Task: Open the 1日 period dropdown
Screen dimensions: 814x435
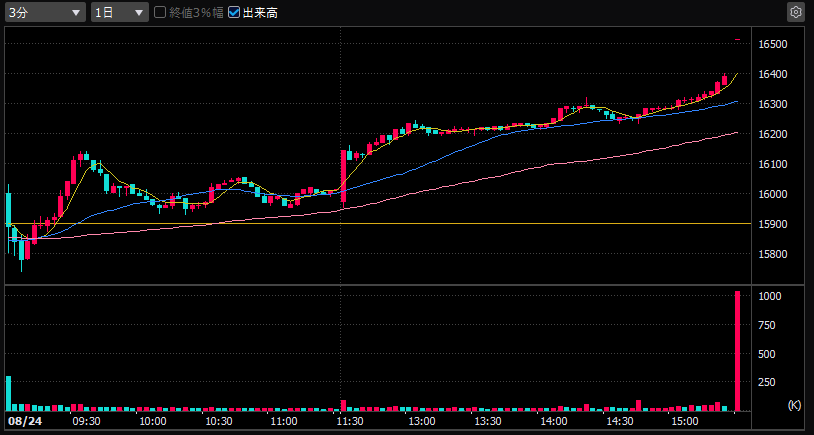Action: tap(120, 12)
